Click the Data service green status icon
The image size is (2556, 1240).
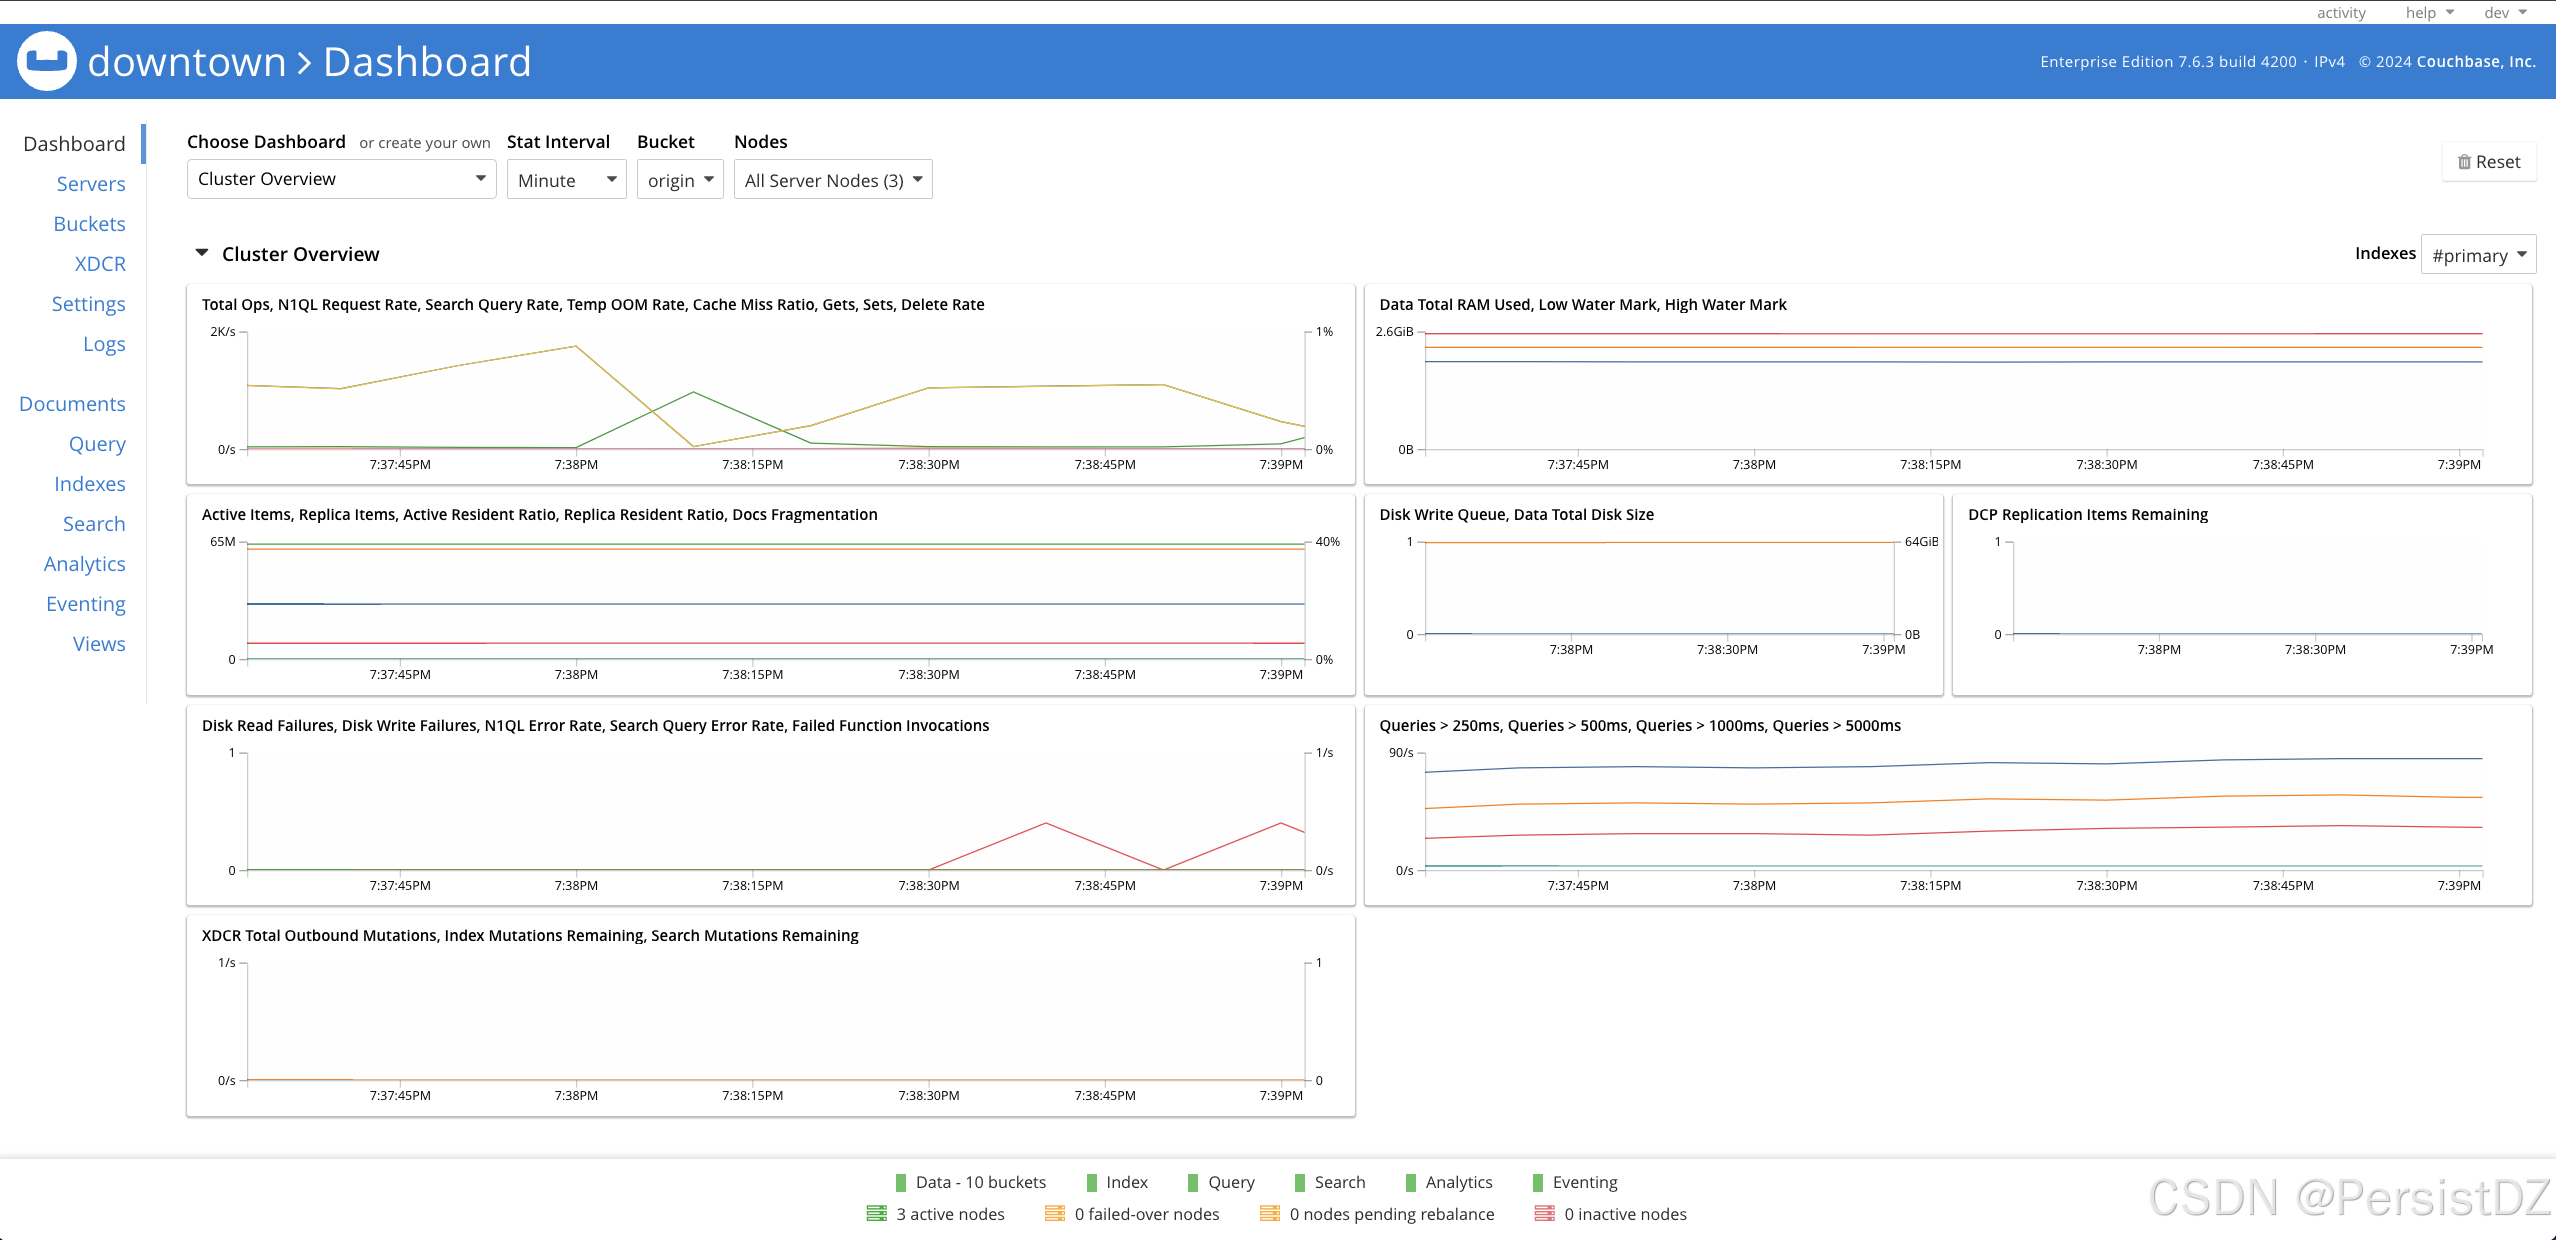point(901,1182)
